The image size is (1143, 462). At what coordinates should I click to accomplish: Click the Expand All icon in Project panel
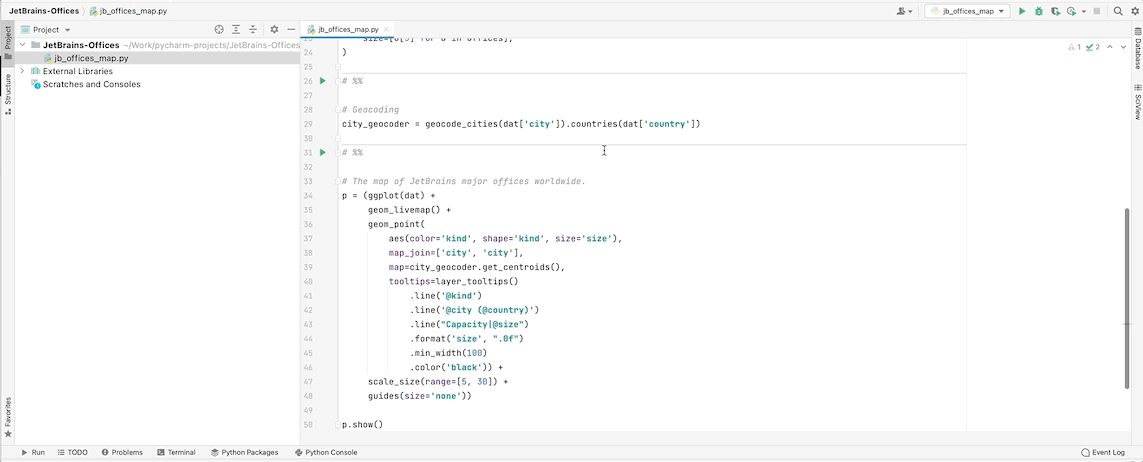tap(236, 29)
